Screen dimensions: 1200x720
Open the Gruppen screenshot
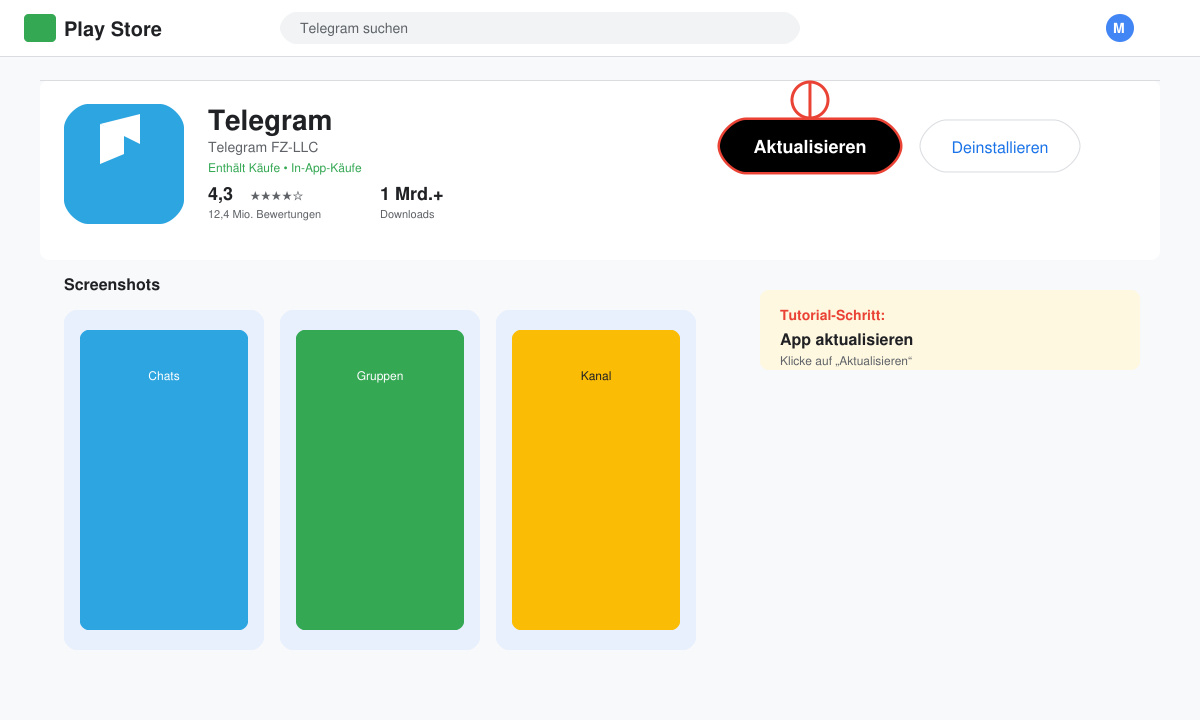380,480
